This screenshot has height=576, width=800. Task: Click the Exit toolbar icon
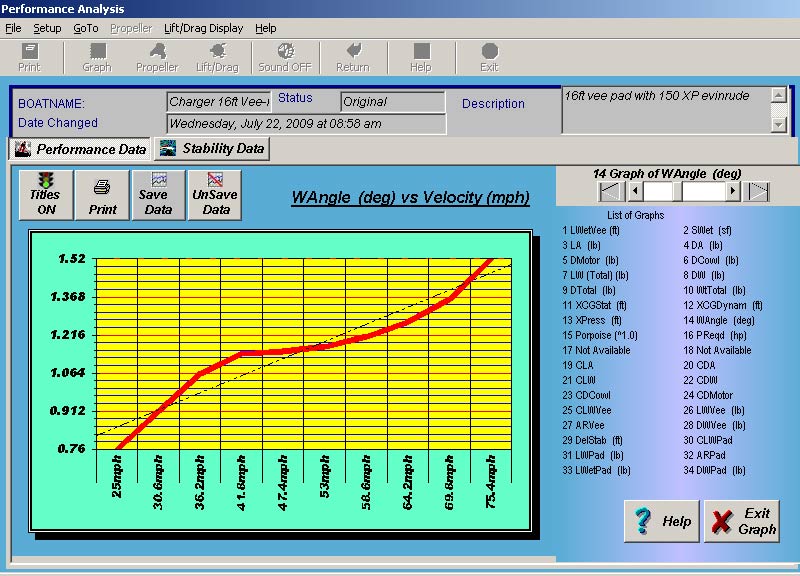click(x=489, y=58)
